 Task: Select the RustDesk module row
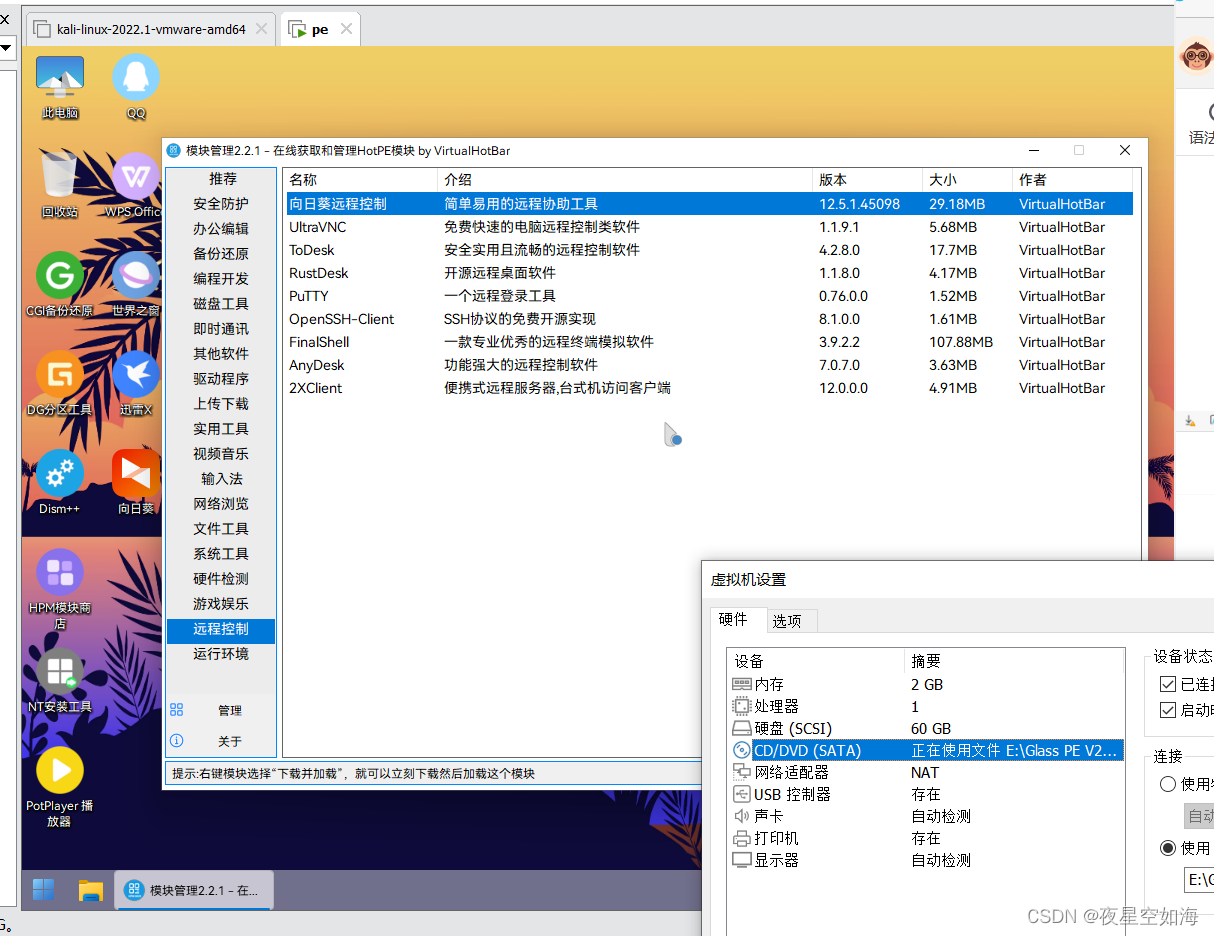[x=709, y=273]
